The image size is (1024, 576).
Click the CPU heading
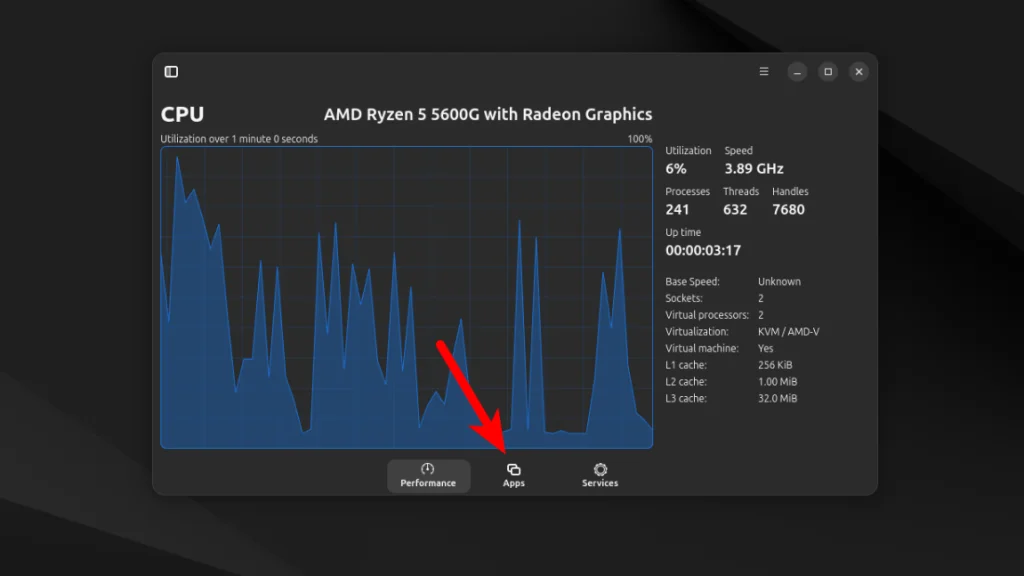pos(182,115)
